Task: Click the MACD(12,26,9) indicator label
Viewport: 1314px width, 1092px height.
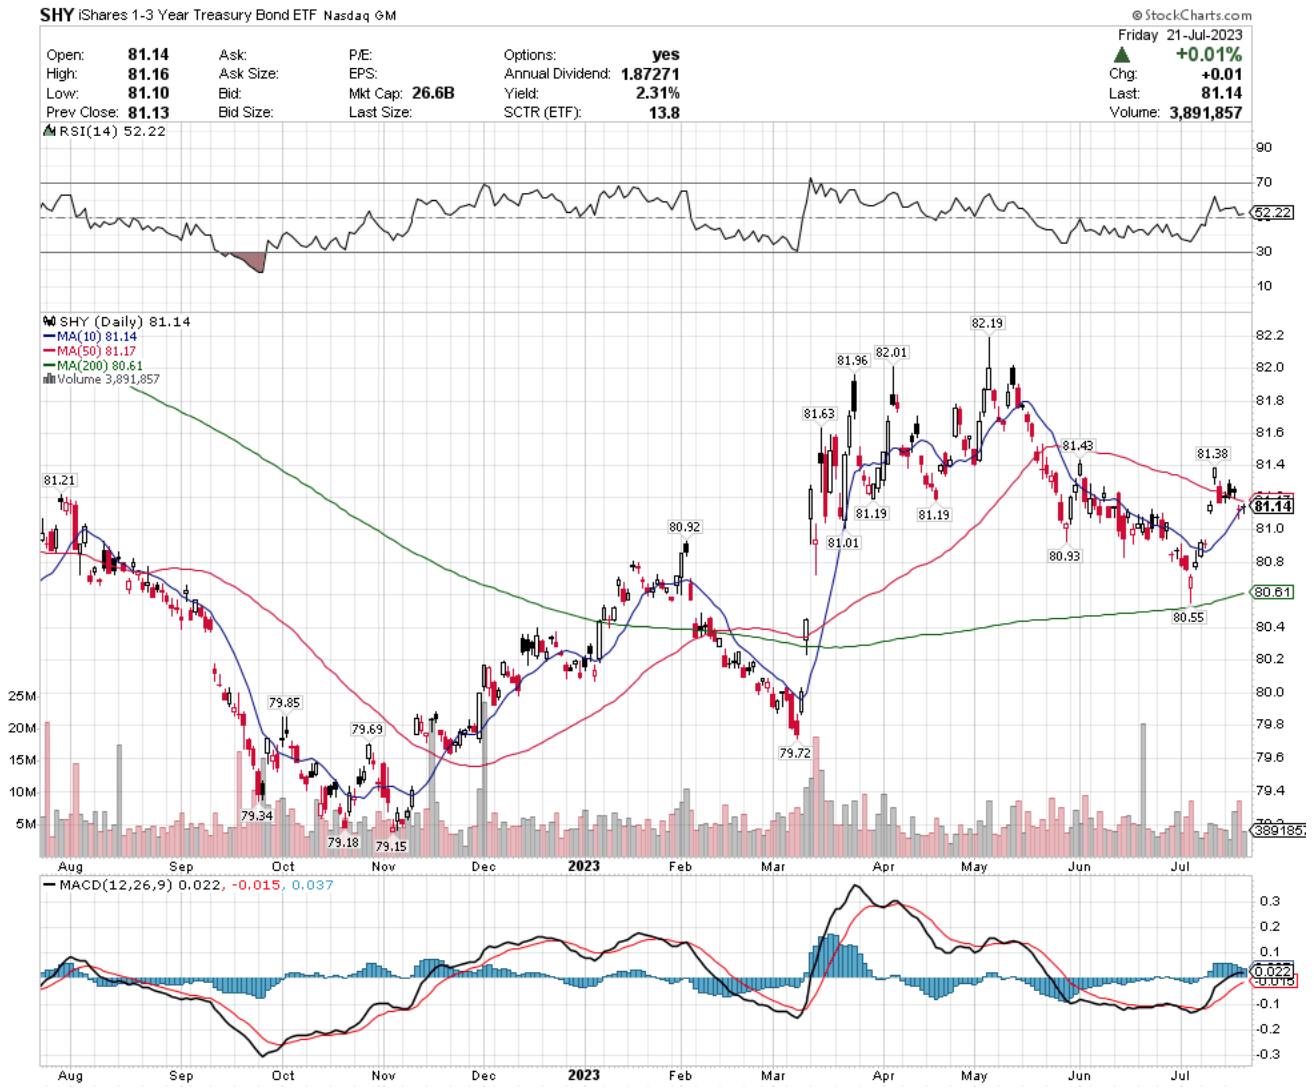Action: 116,886
